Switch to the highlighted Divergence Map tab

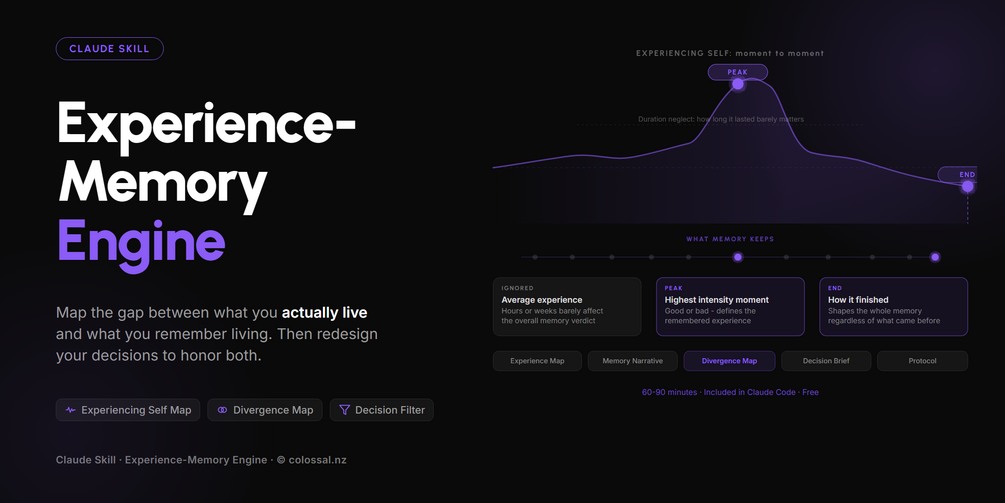(729, 361)
